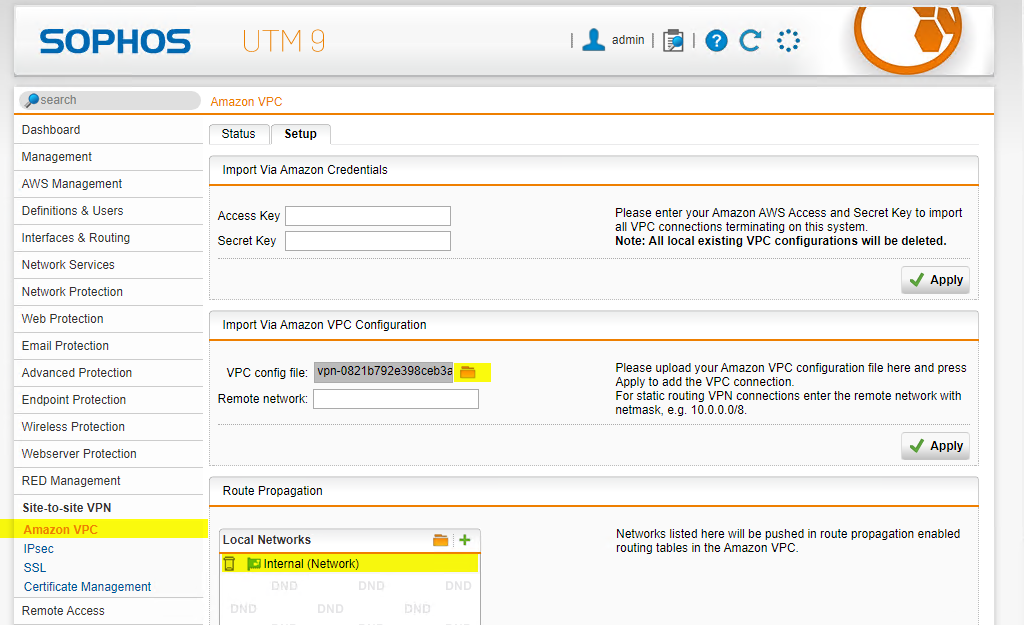The image size is (1024, 625).
Task: Select the Setup tab
Action: pyautogui.click(x=300, y=134)
